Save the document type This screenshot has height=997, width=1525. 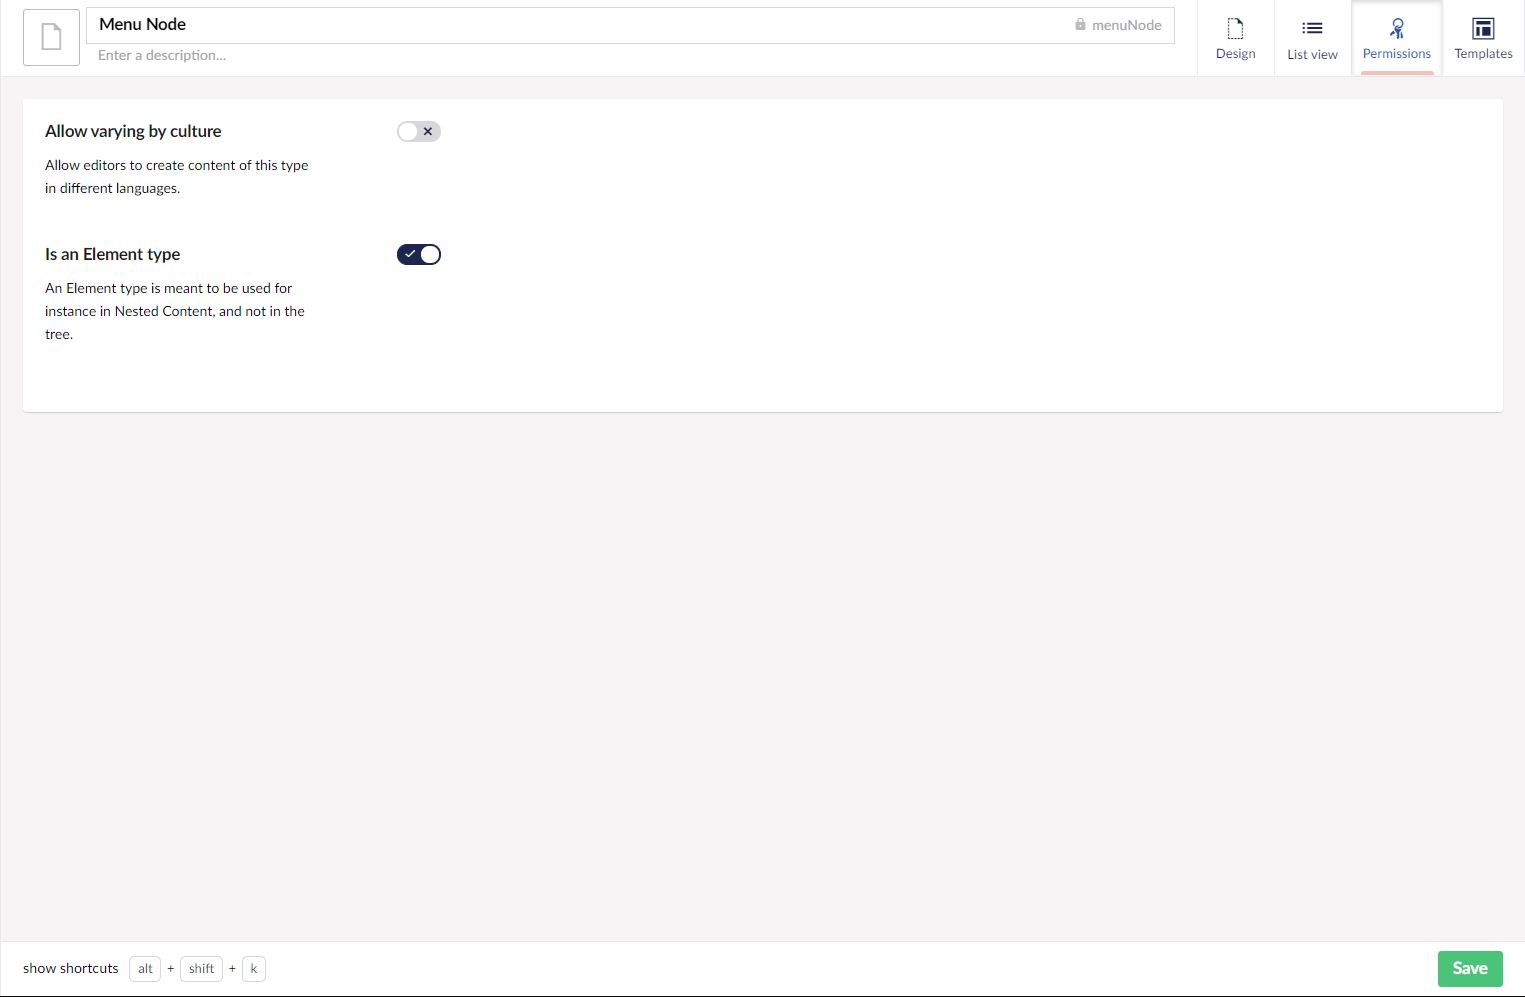click(x=1470, y=968)
